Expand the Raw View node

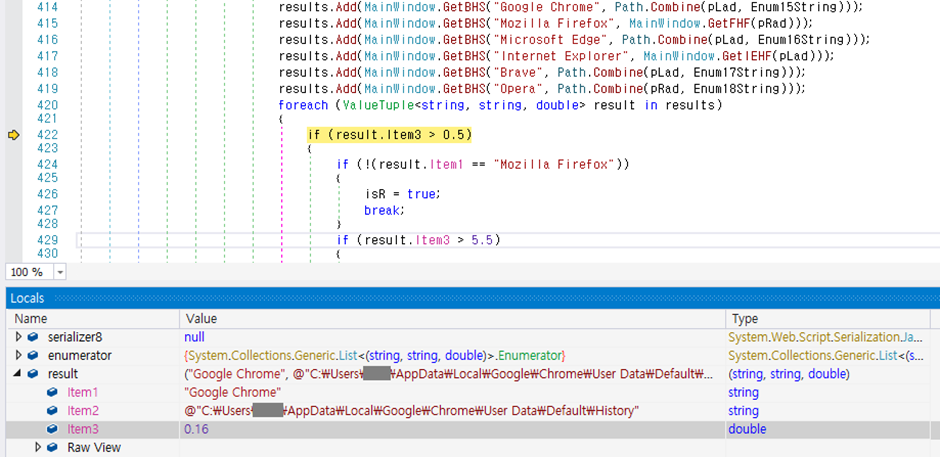38,447
